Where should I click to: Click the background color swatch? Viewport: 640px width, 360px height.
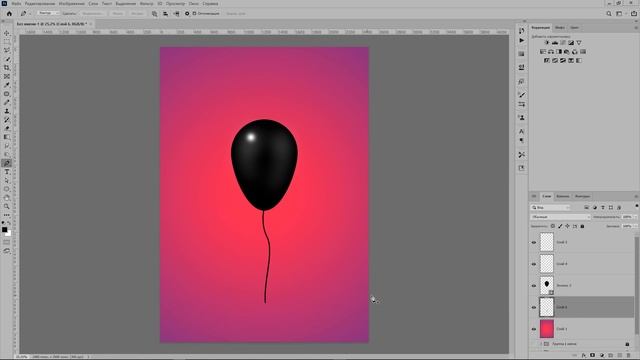click(x=8, y=233)
